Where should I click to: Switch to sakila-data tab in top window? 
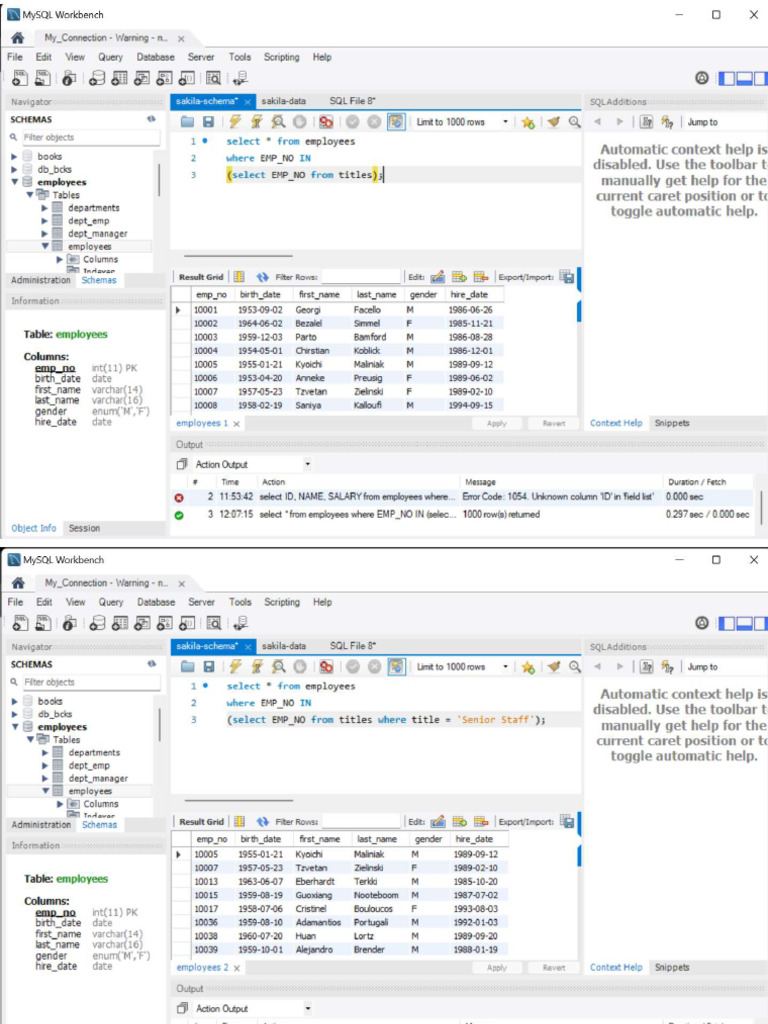(283, 101)
